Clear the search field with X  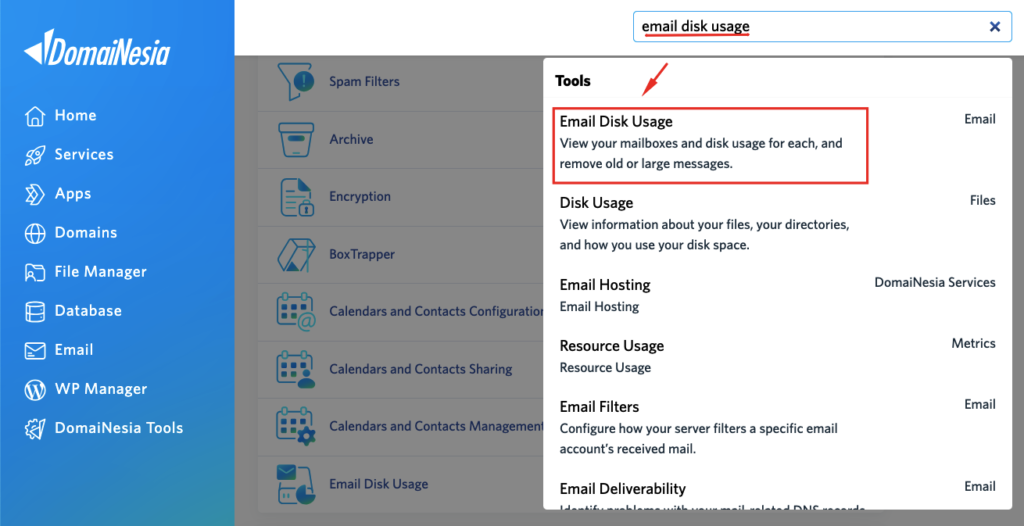click(995, 26)
